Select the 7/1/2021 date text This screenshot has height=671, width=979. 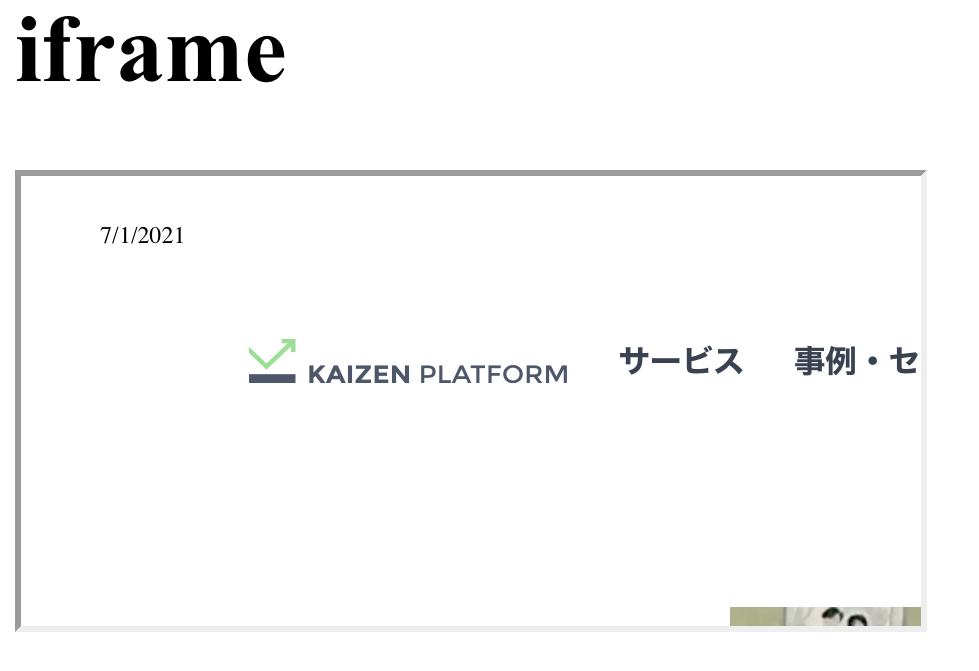(x=141, y=236)
